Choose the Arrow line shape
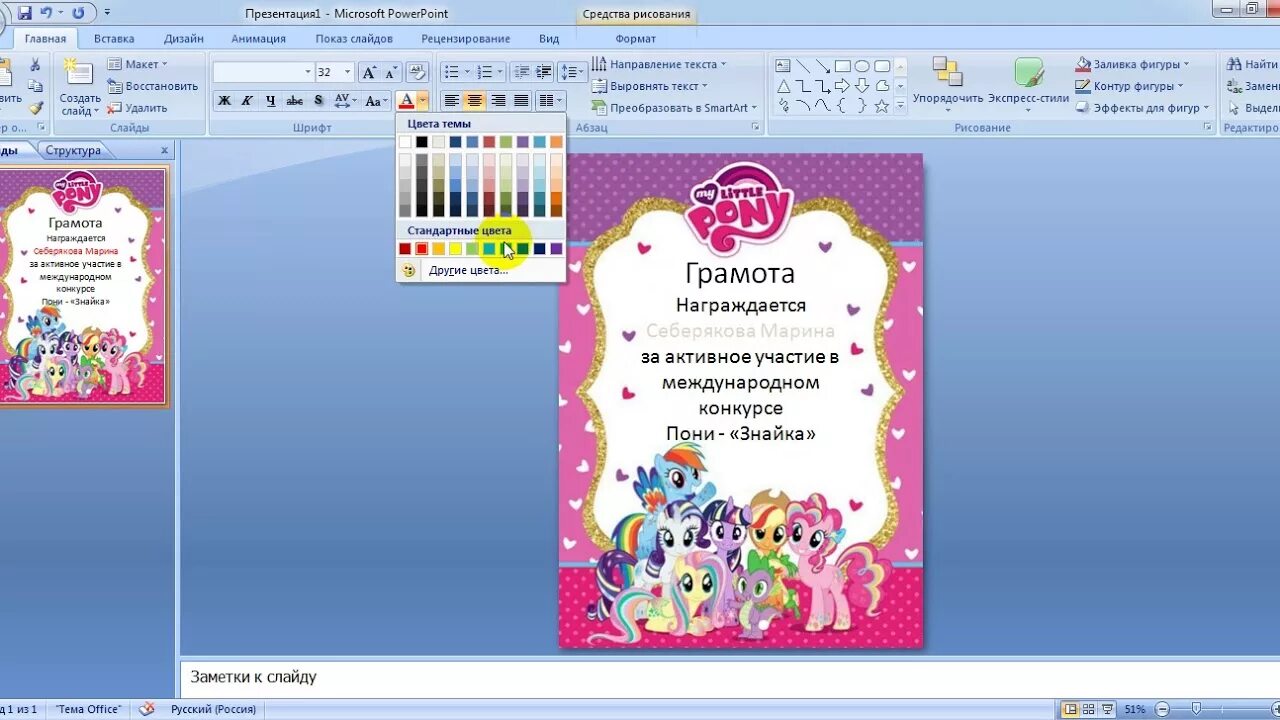Viewport: 1280px width, 720px height. coord(823,66)
